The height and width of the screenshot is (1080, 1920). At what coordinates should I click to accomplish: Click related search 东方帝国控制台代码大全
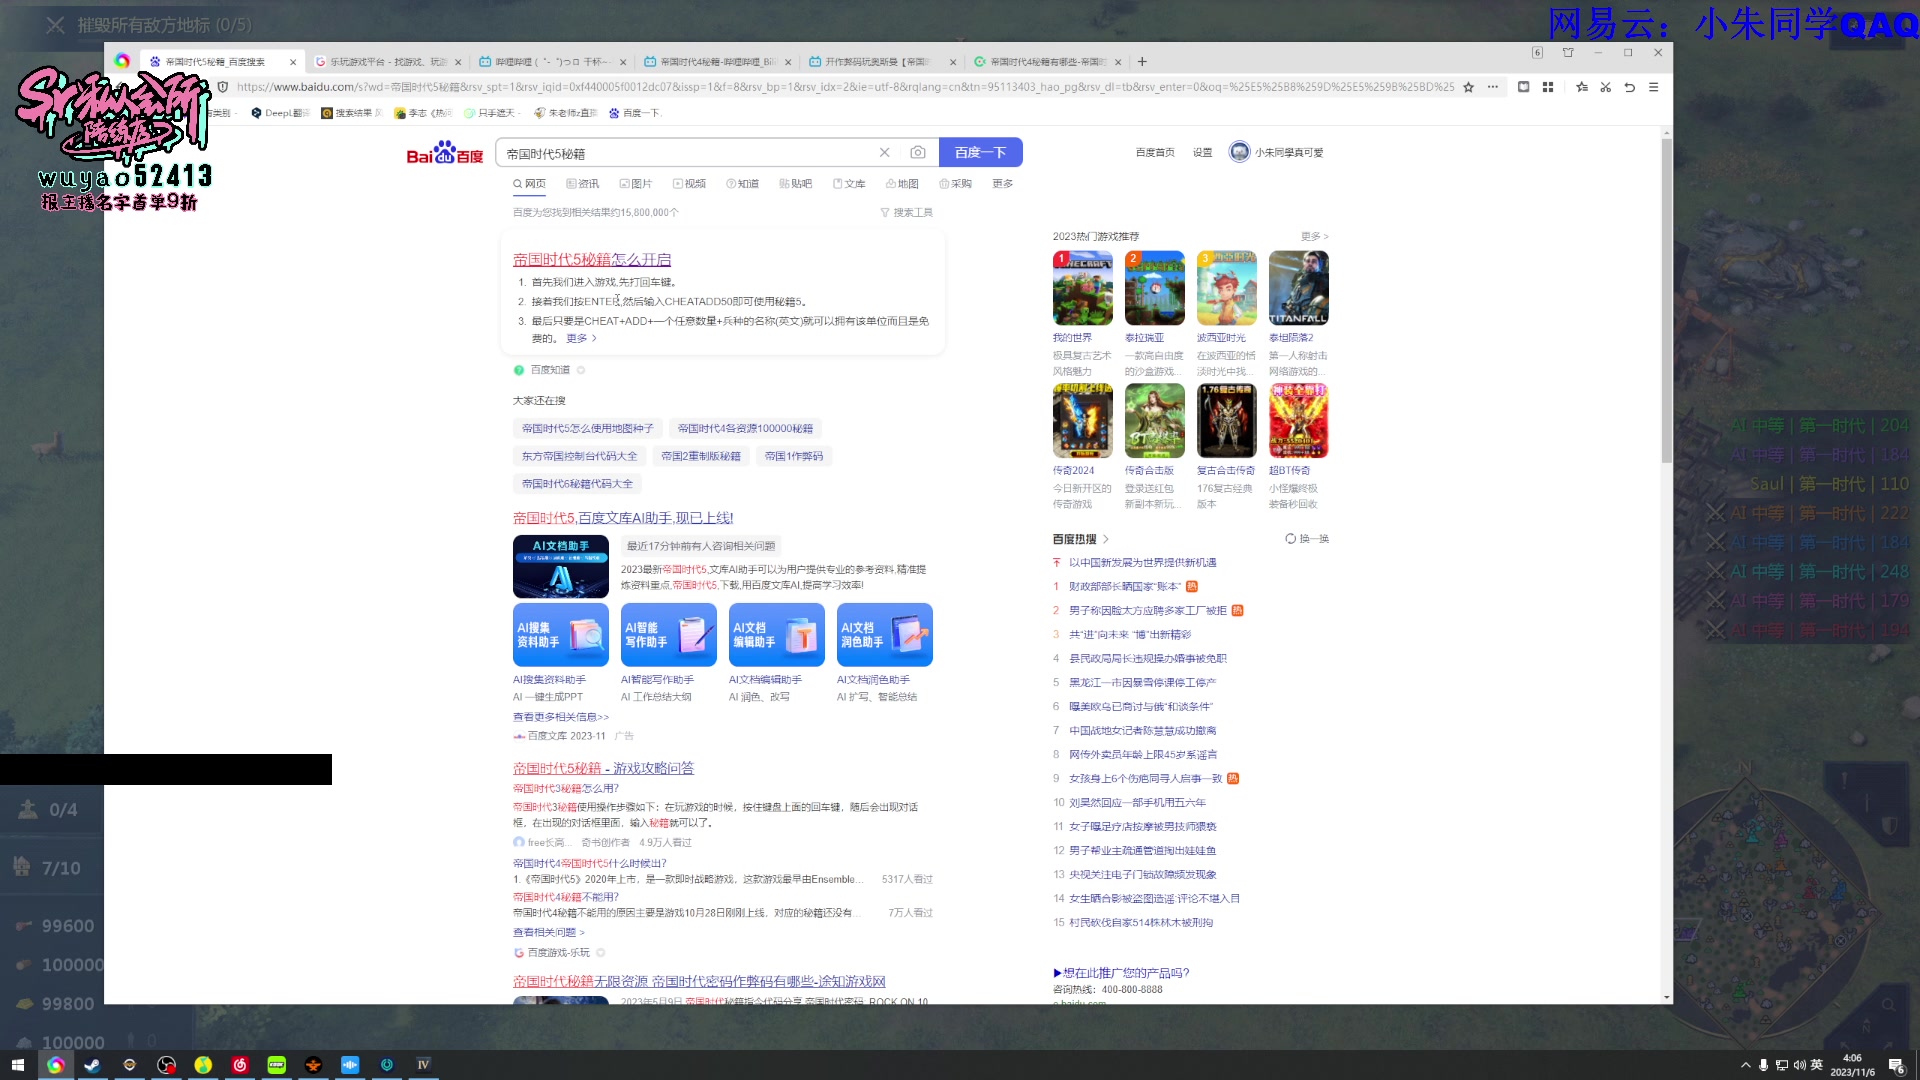click(579, 457)
